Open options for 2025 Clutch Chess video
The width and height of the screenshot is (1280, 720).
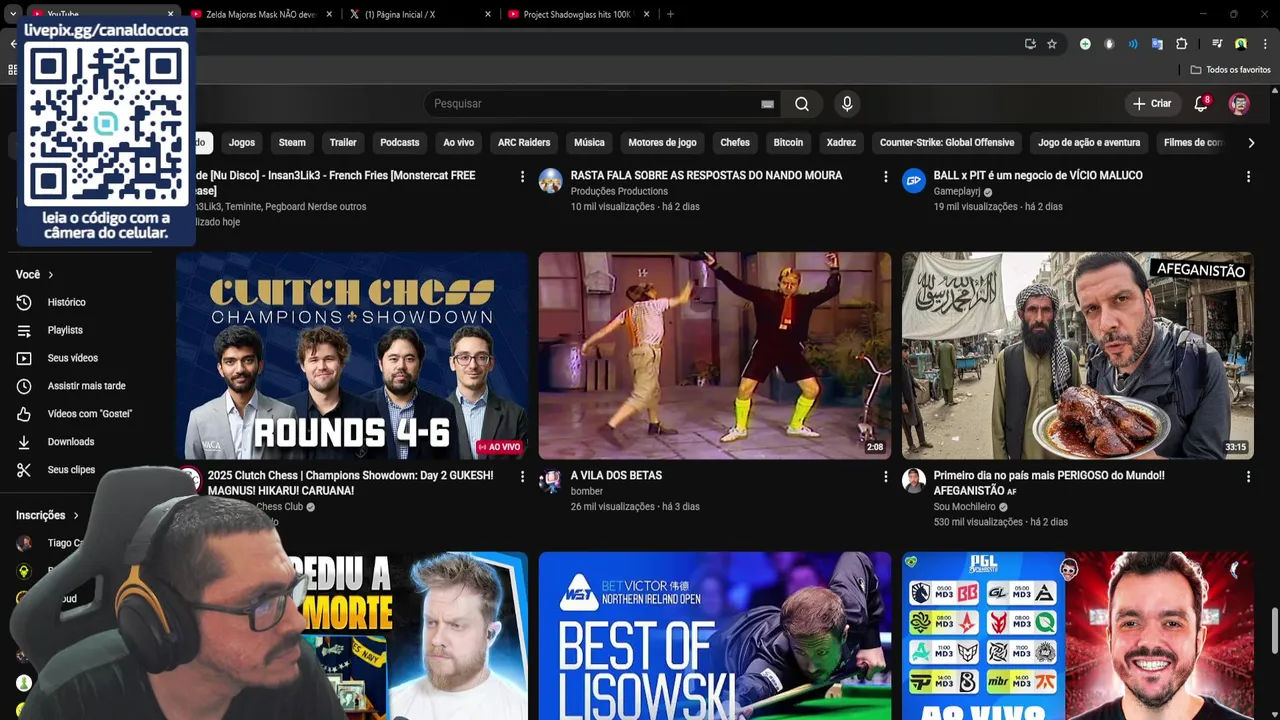(522, 477)
